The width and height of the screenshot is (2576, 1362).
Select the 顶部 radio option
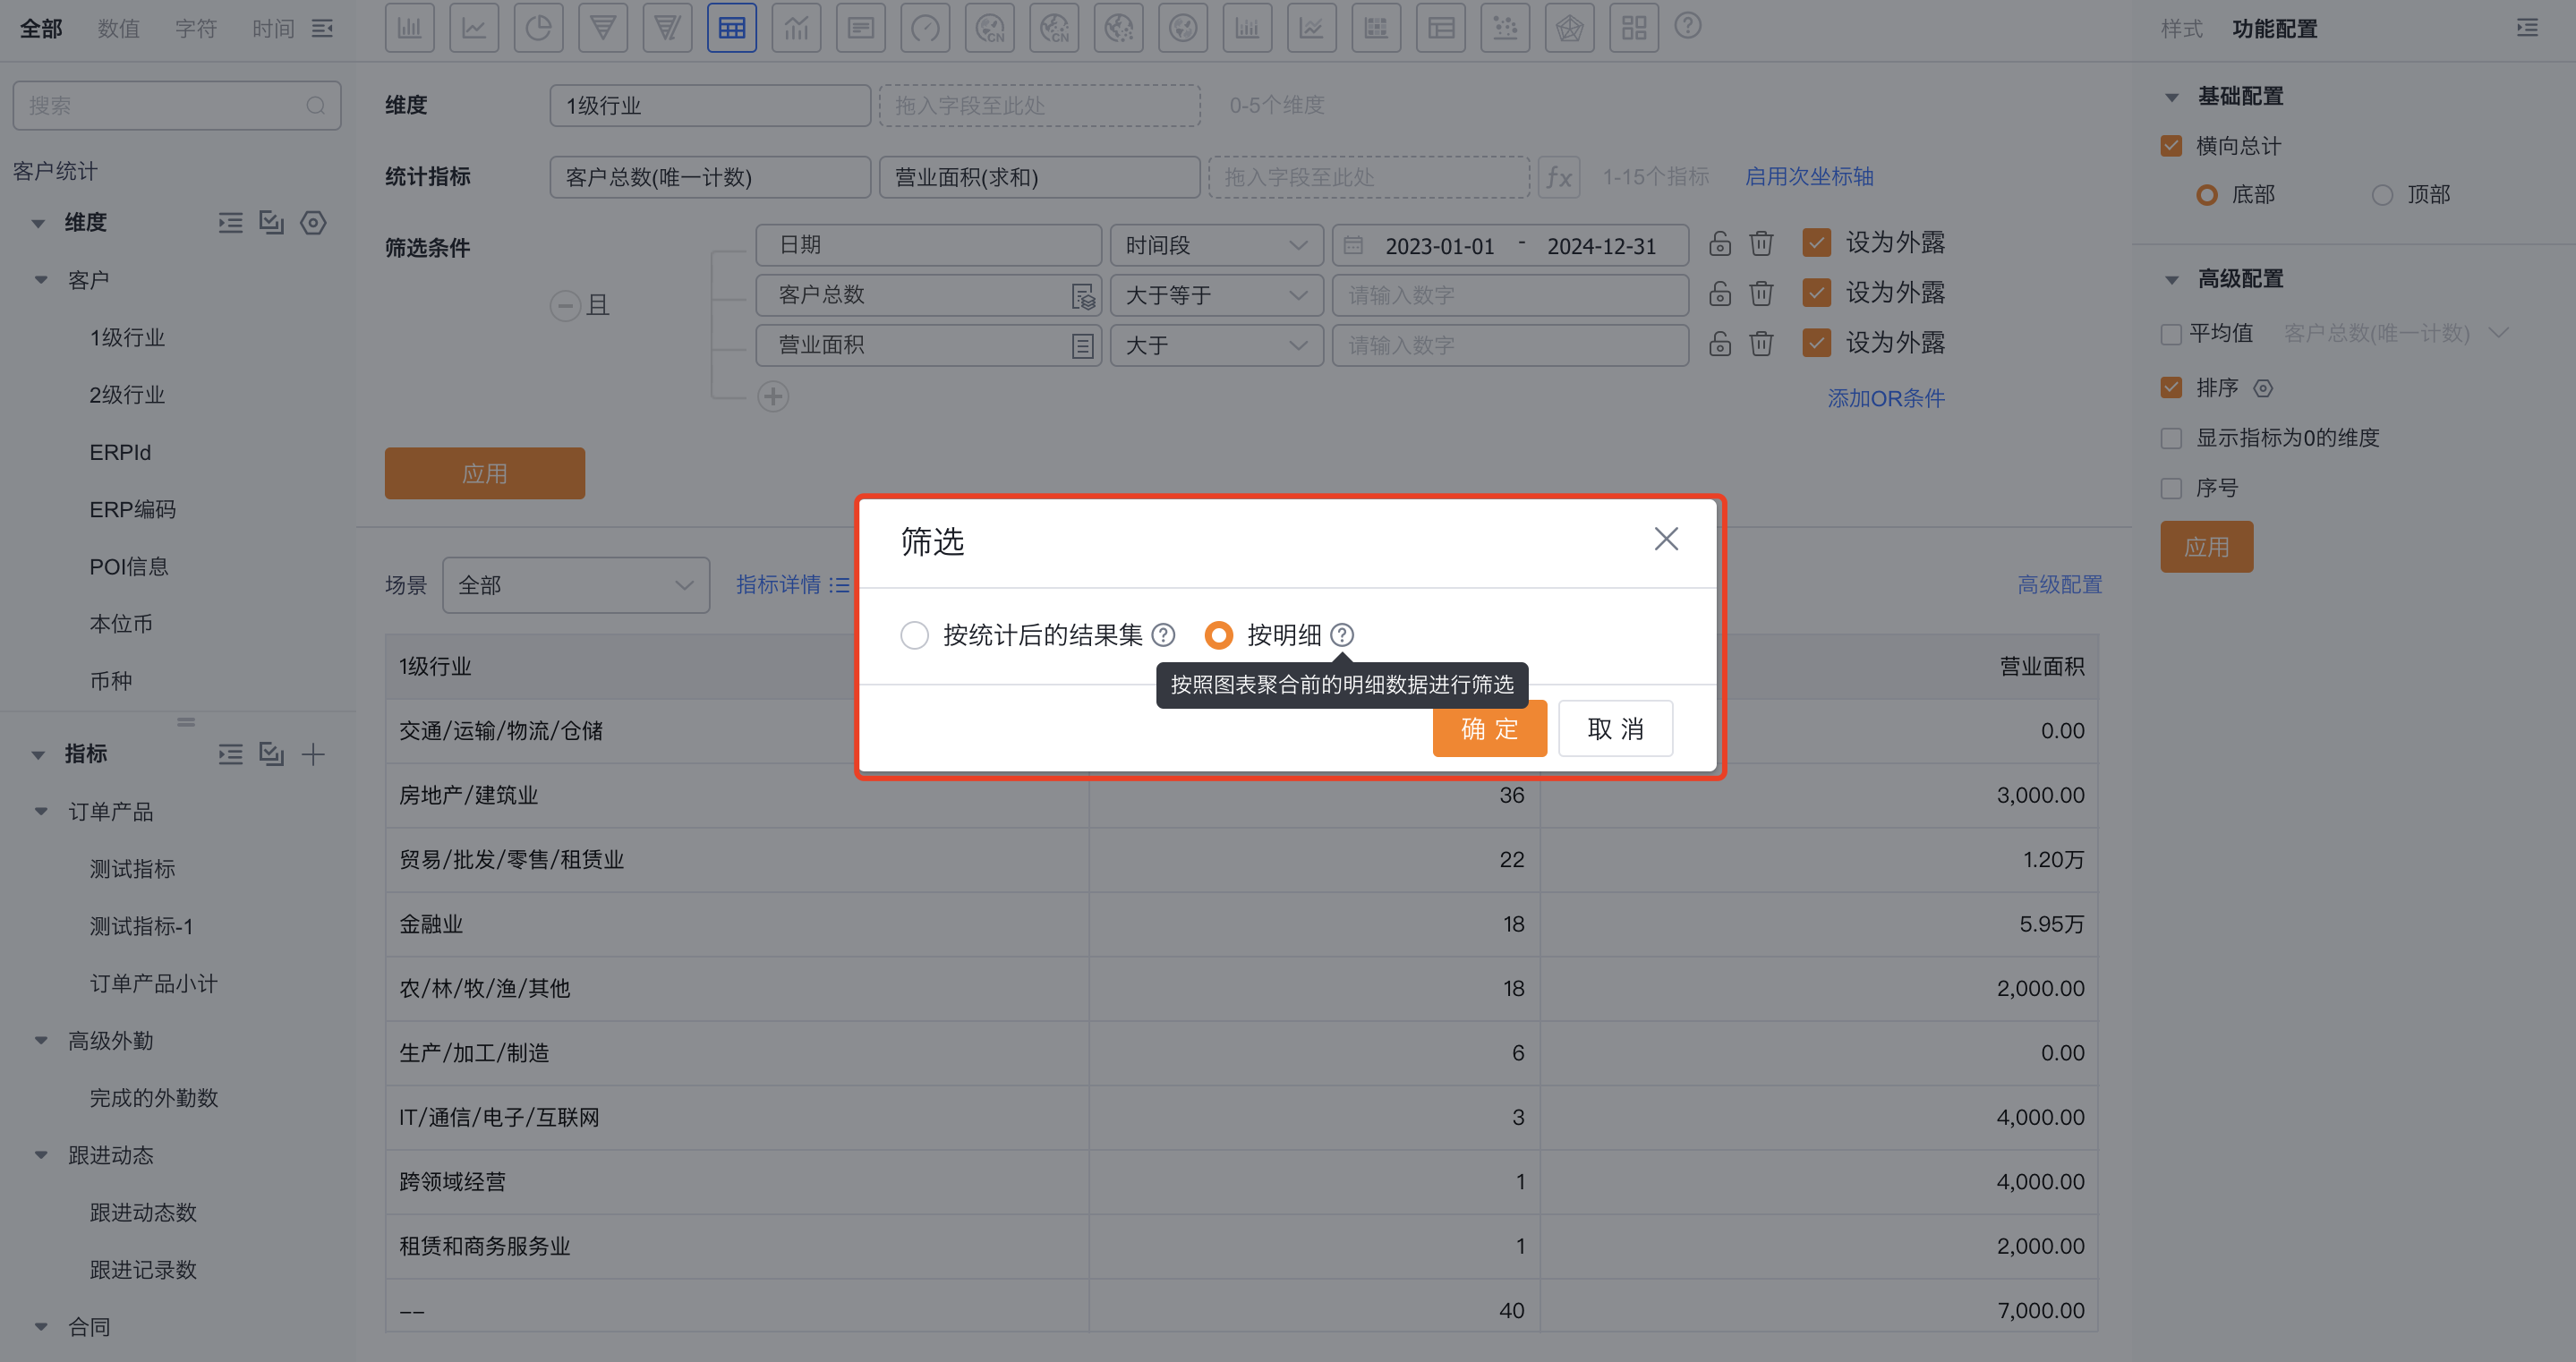[x=2383, y=195]
